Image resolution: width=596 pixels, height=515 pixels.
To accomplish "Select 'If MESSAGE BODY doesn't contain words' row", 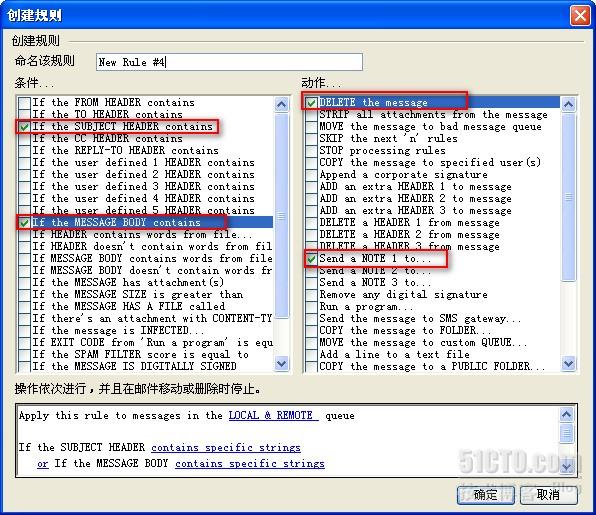I will 152,270.
